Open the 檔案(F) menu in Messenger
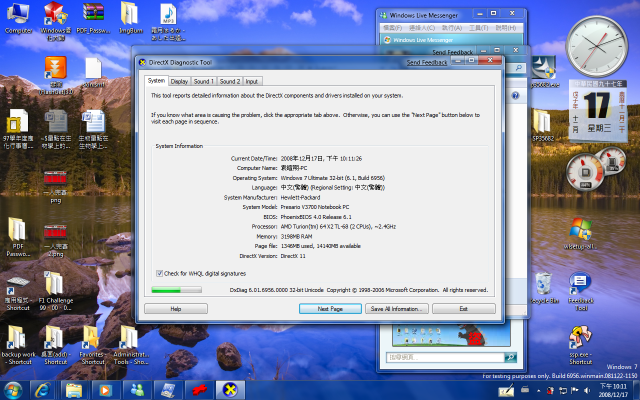 click(393, 28)
